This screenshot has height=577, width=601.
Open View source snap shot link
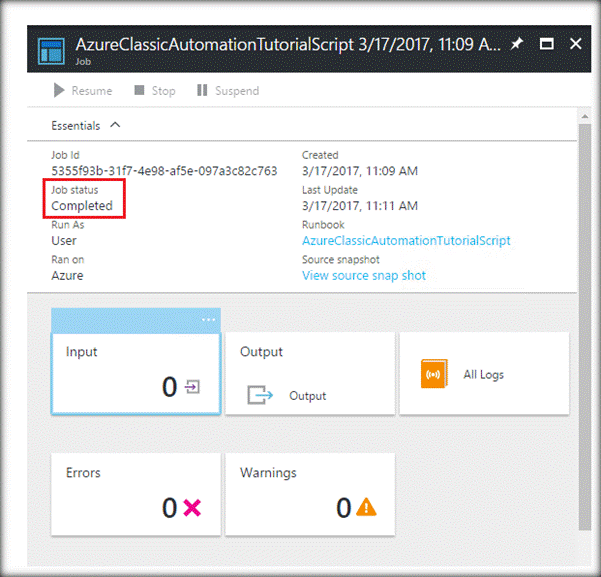pos(364,275)
